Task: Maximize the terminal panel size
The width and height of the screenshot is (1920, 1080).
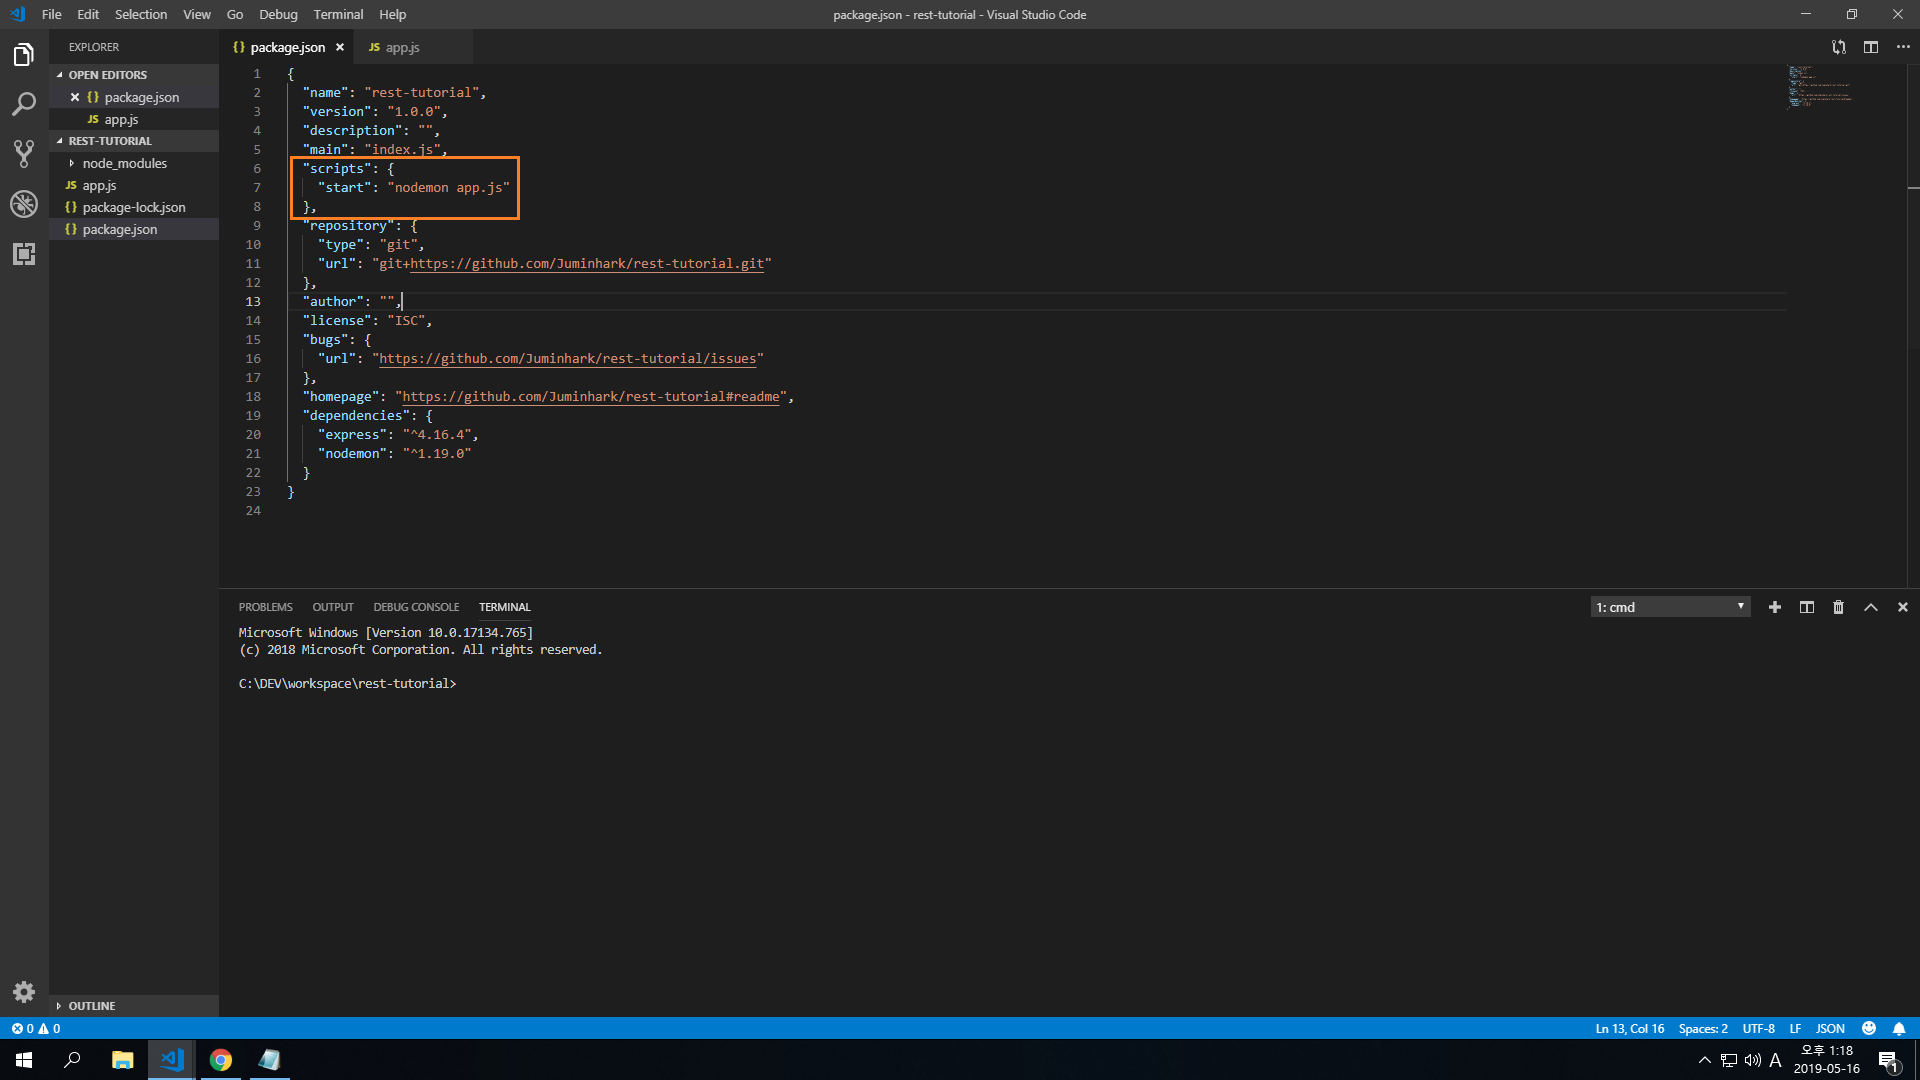Action: click(x=1871, y=607)
